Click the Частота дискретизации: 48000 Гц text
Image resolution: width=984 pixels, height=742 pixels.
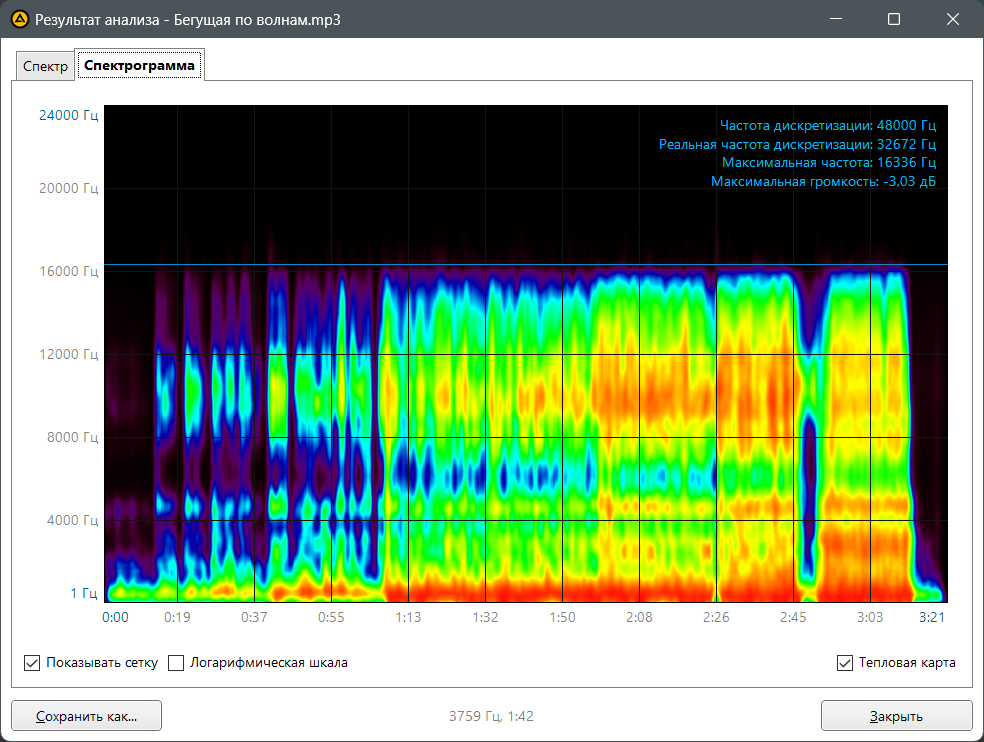827,126
